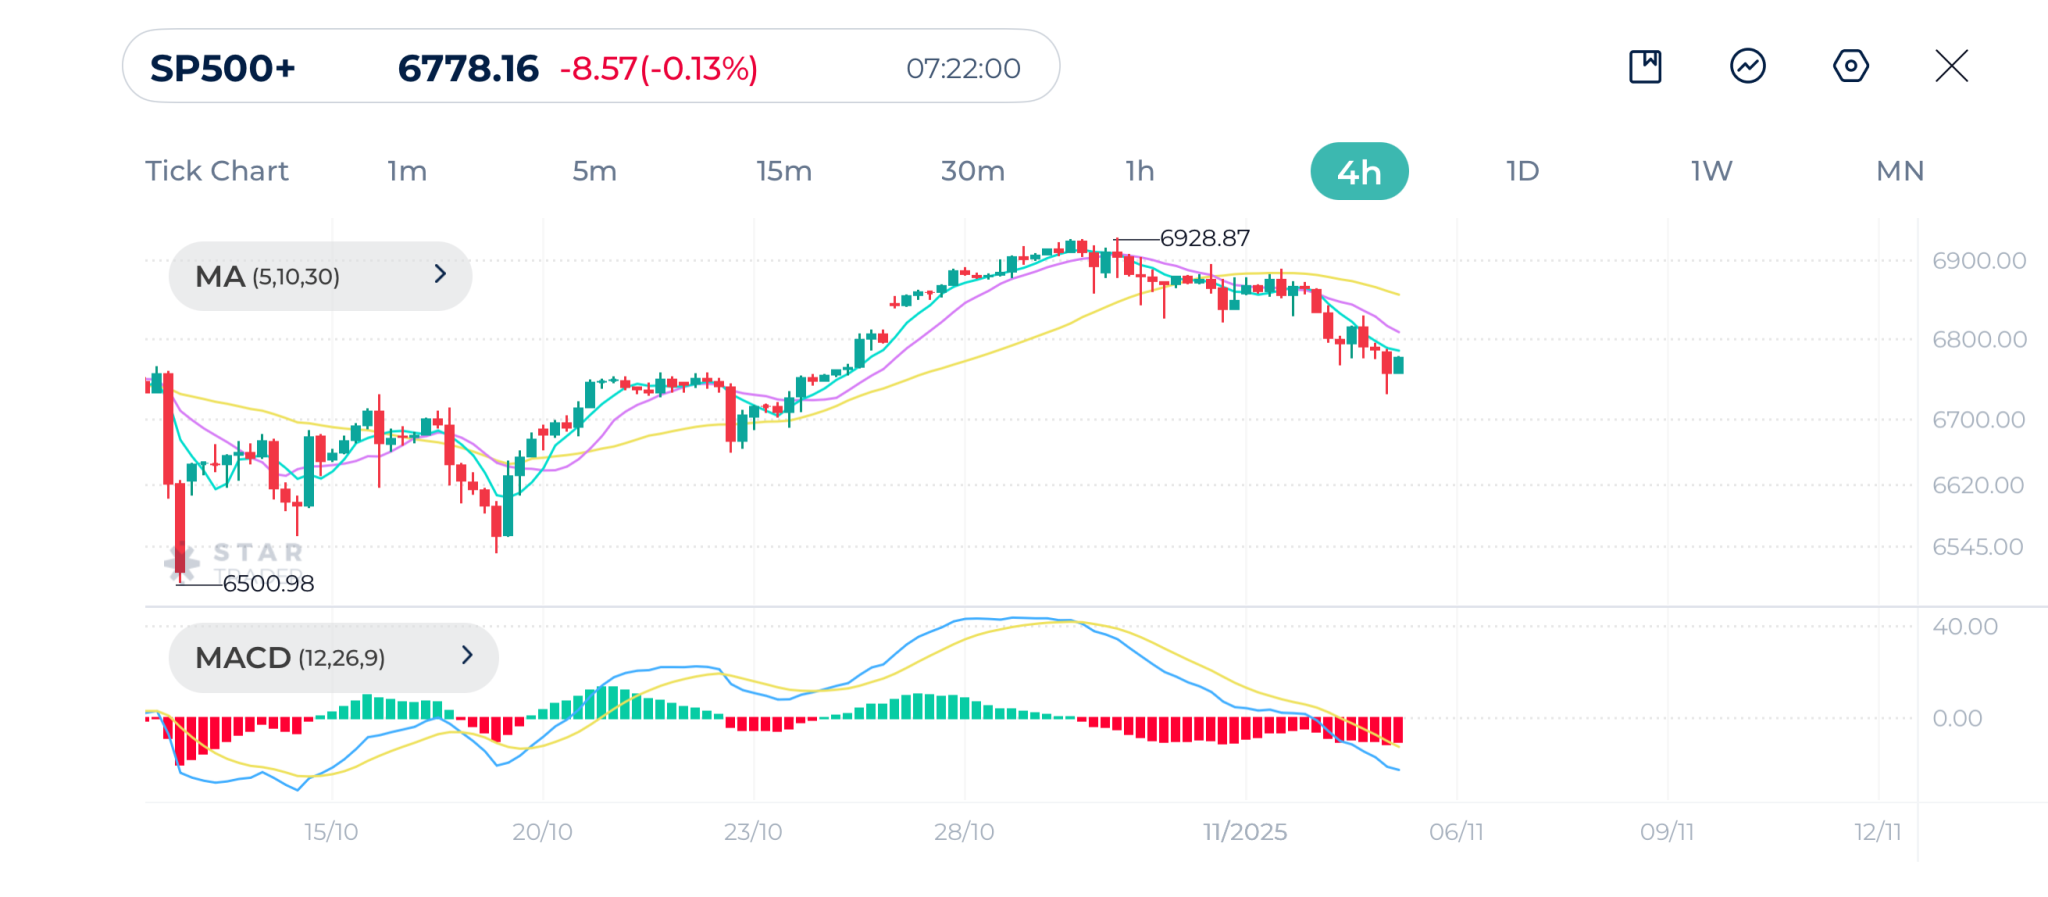Choose the 15m timeframe
Screen dimensions: 2048x897
[784, 171]
